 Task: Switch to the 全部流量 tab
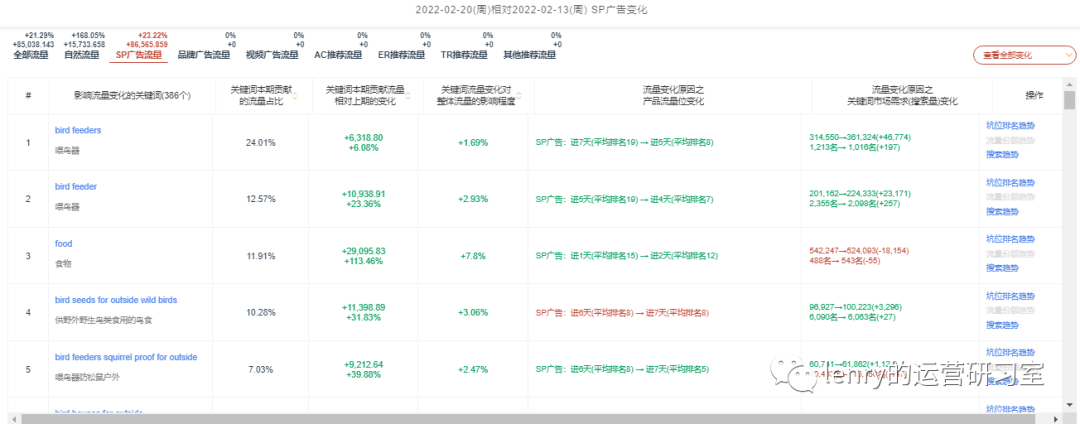click(x=31, y=54)
